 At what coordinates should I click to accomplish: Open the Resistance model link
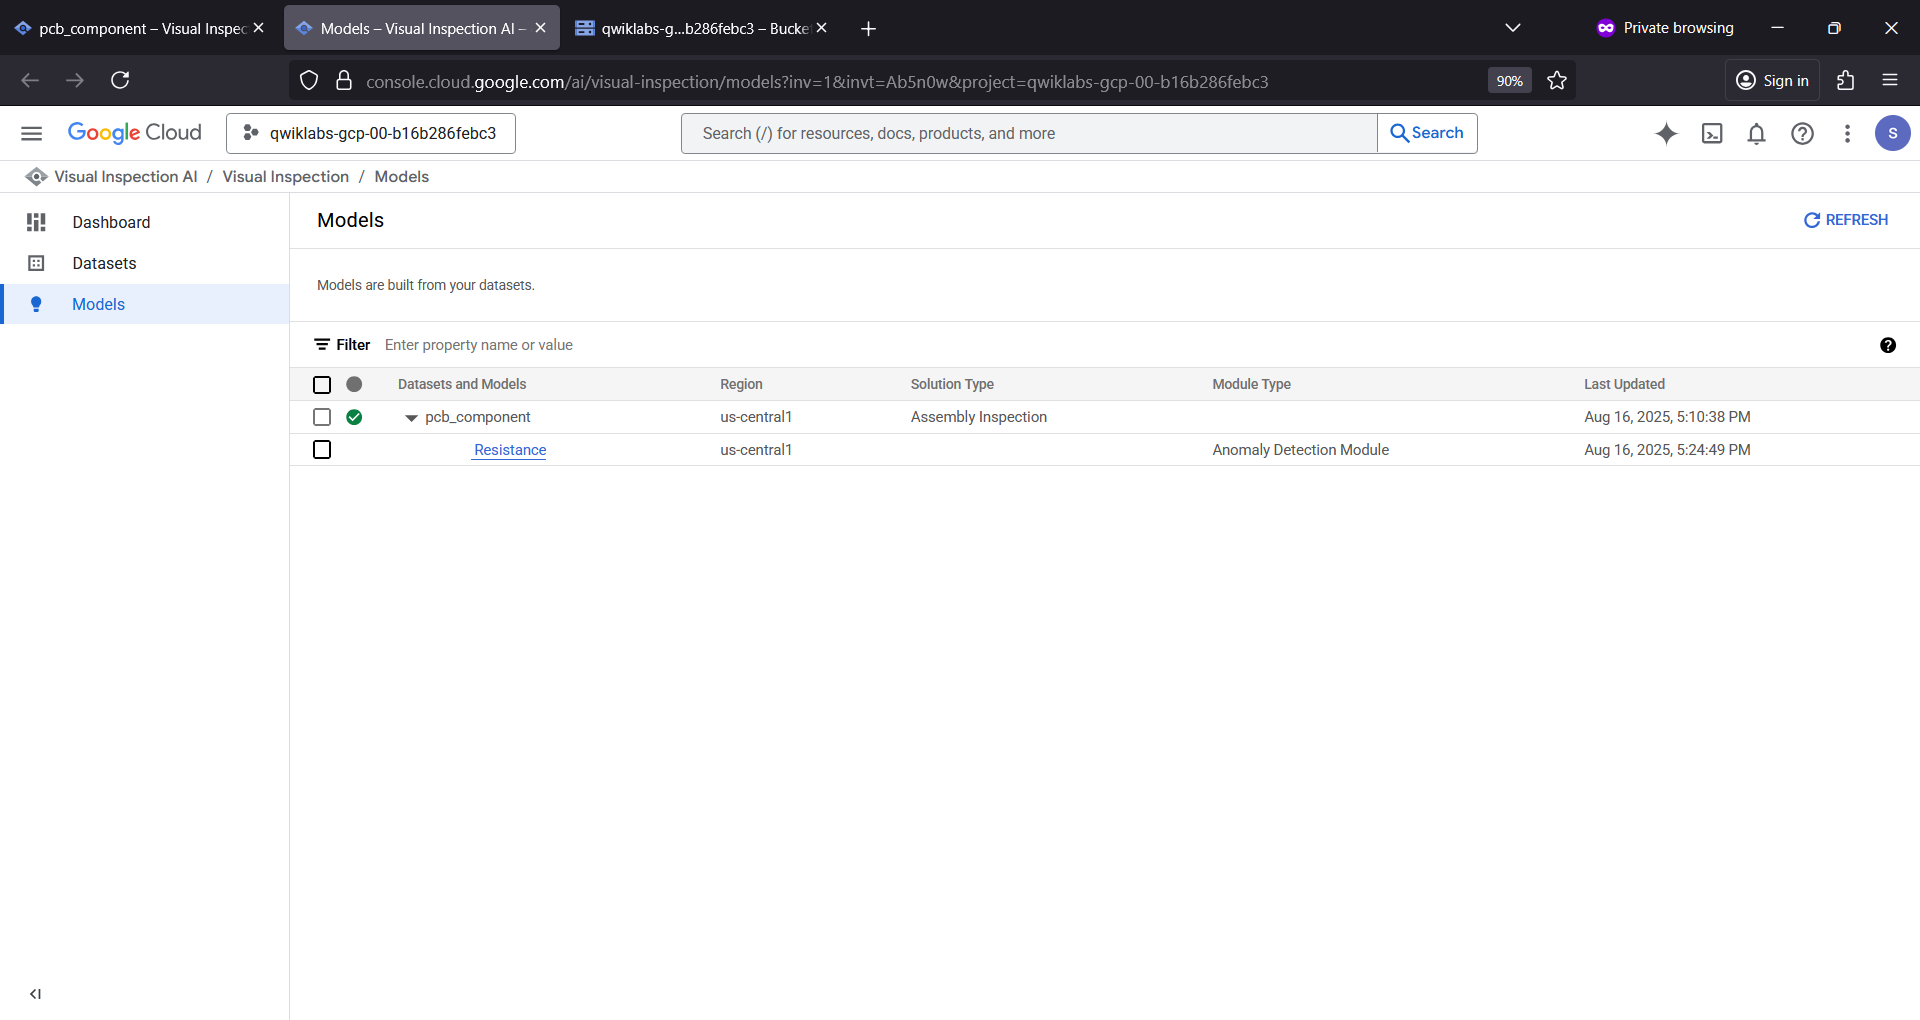click(x=510, y=450)
